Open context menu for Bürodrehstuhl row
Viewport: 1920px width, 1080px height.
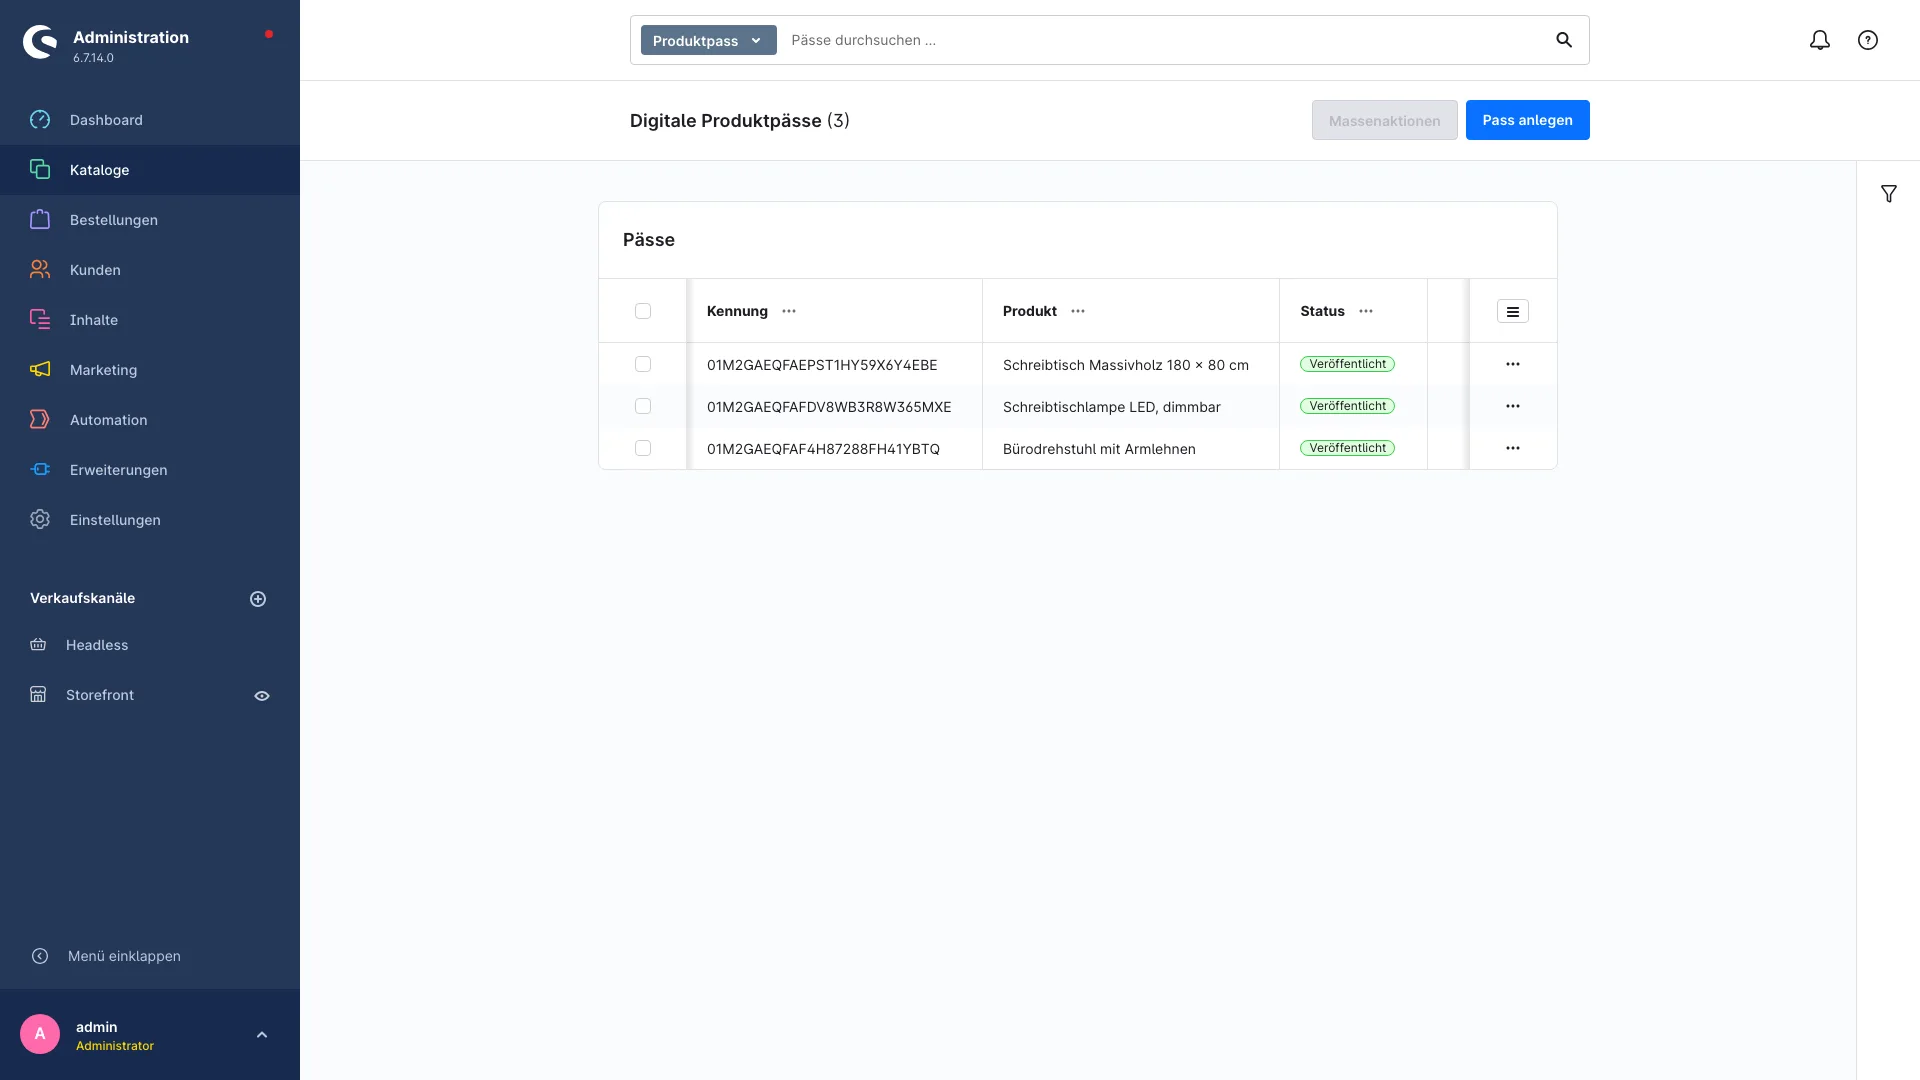point(1513,448)
